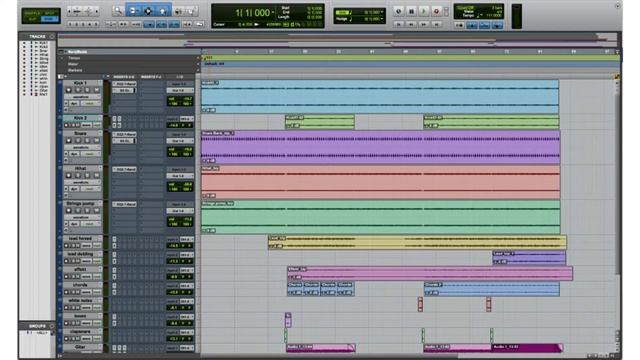Select the Trim tool
Image resolution: width=640 pixels, height=360 pixels.
click(x=133, y=11)
